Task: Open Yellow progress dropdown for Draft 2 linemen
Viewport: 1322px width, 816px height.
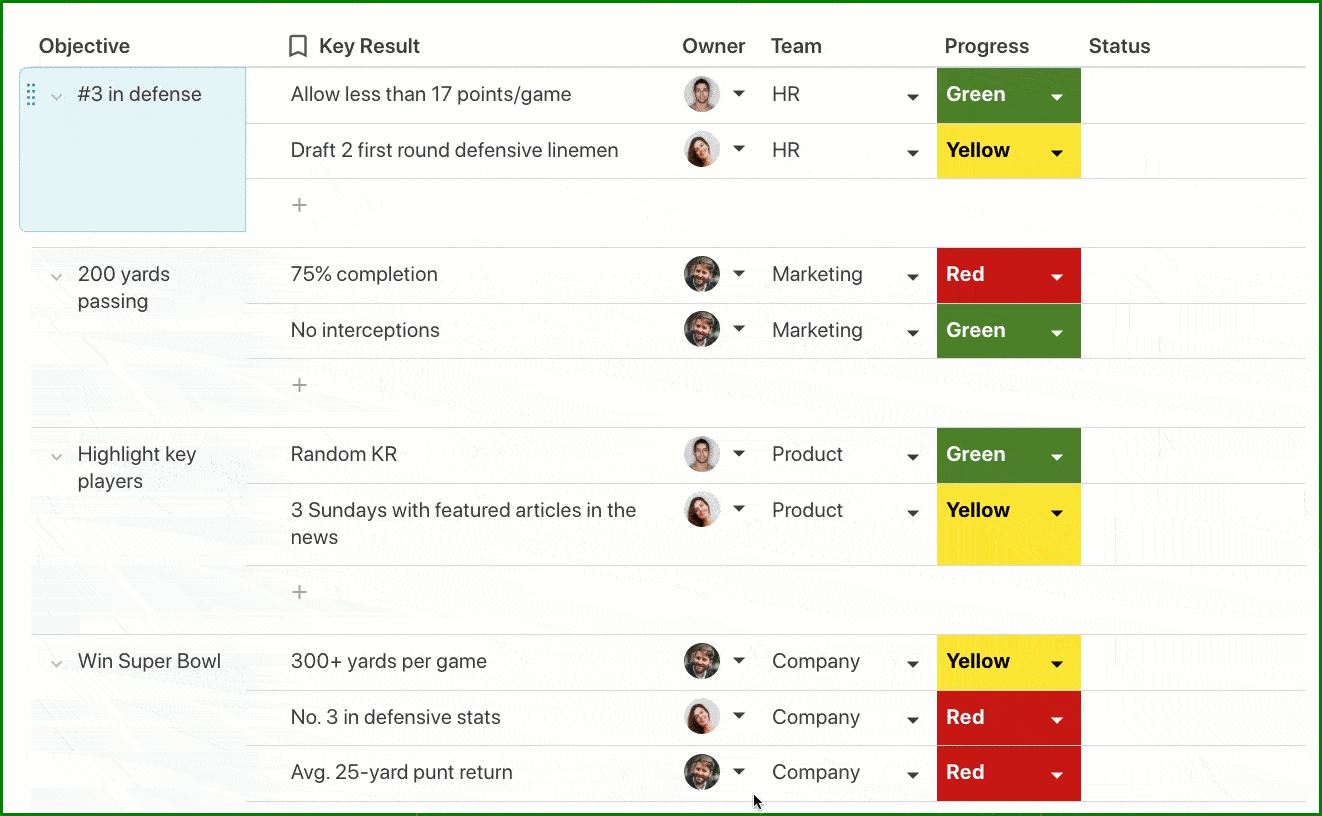Action: 1057,153
